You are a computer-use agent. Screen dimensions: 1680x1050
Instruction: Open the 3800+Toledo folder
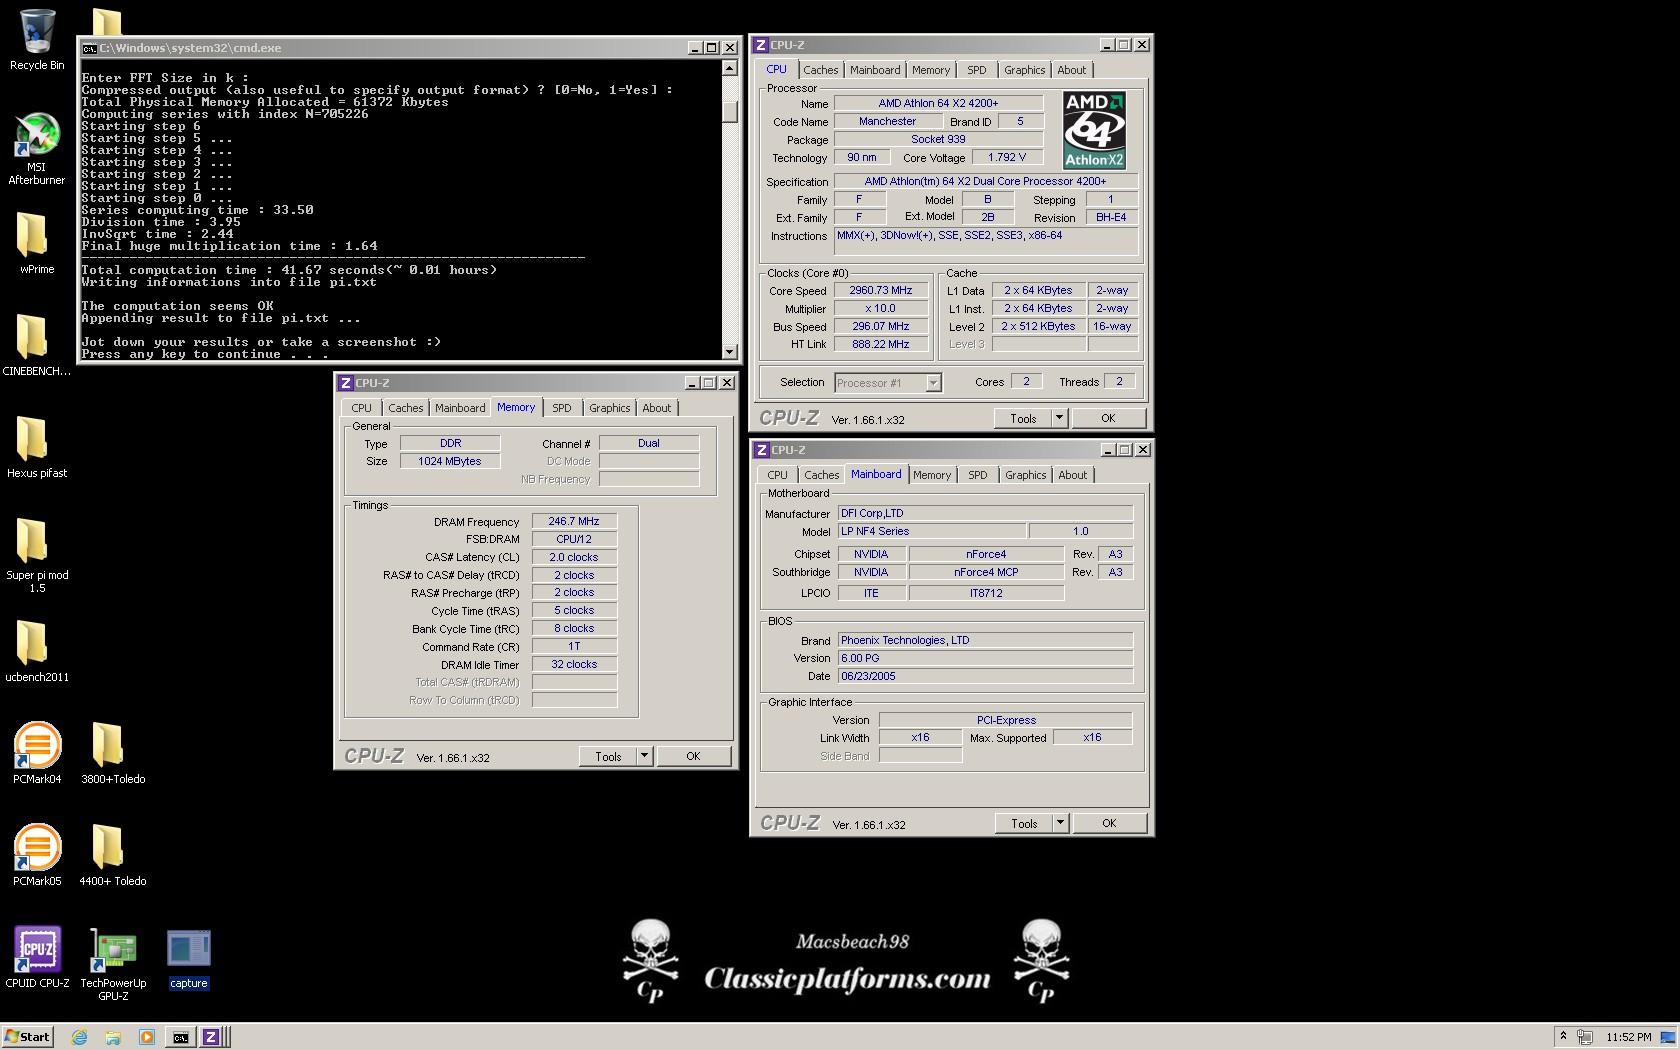tap(112, 753)
